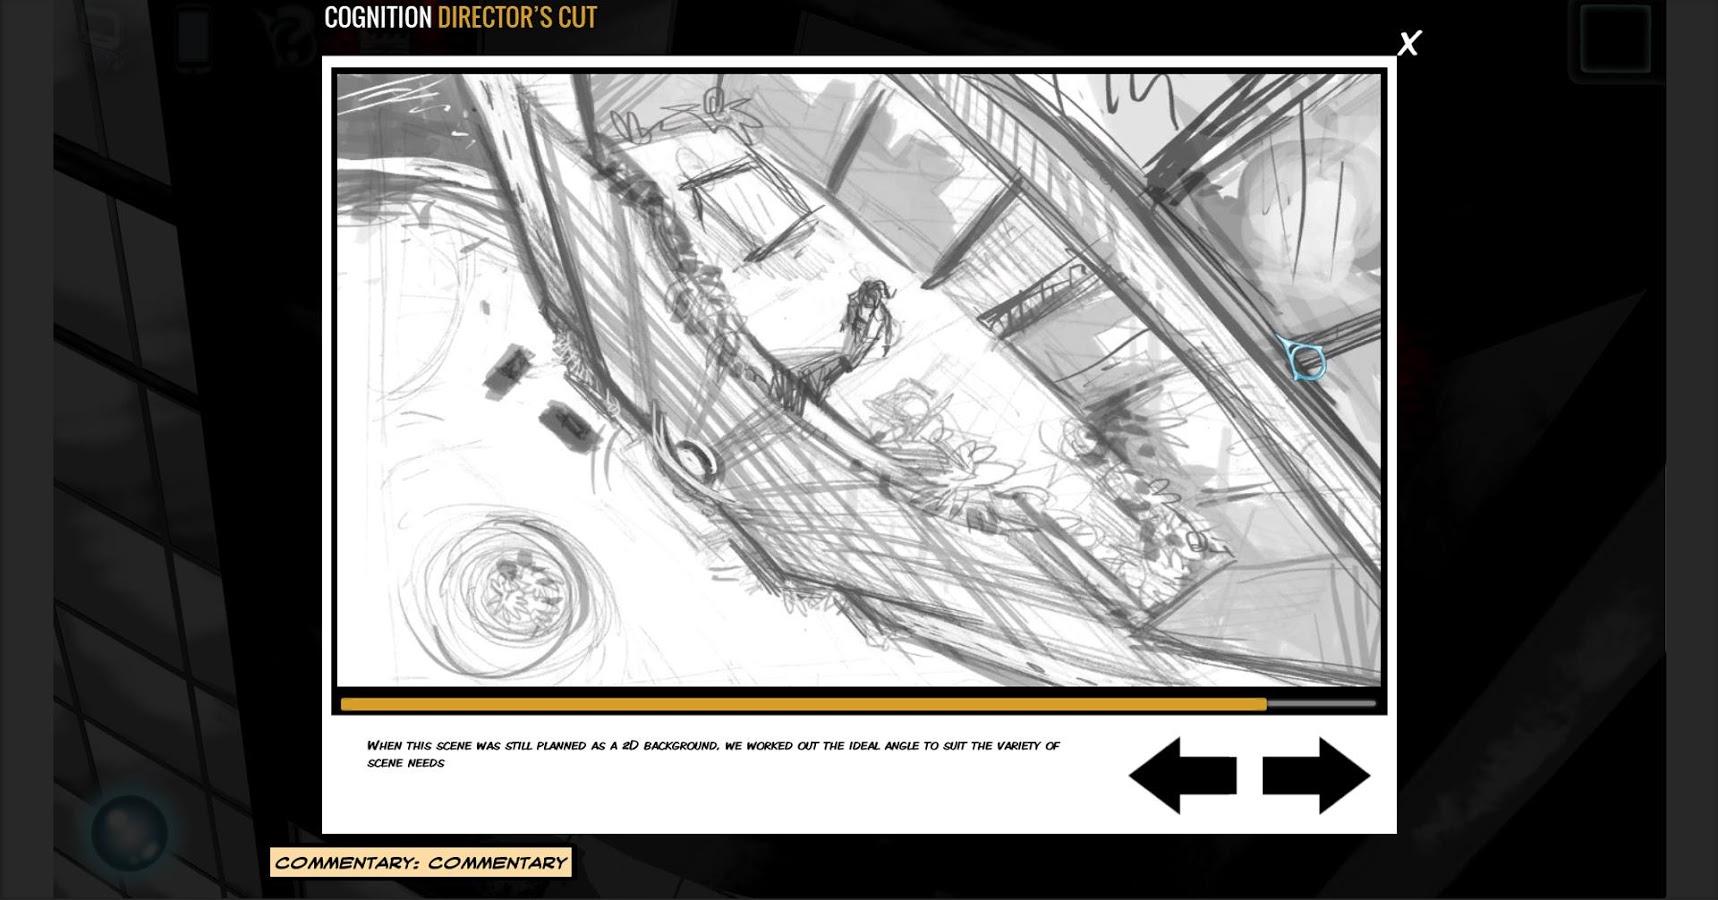Activate the glowing orb in bottom-left corner
Image resolution: width=1718 pixels, height=900 pixels.
129,831
